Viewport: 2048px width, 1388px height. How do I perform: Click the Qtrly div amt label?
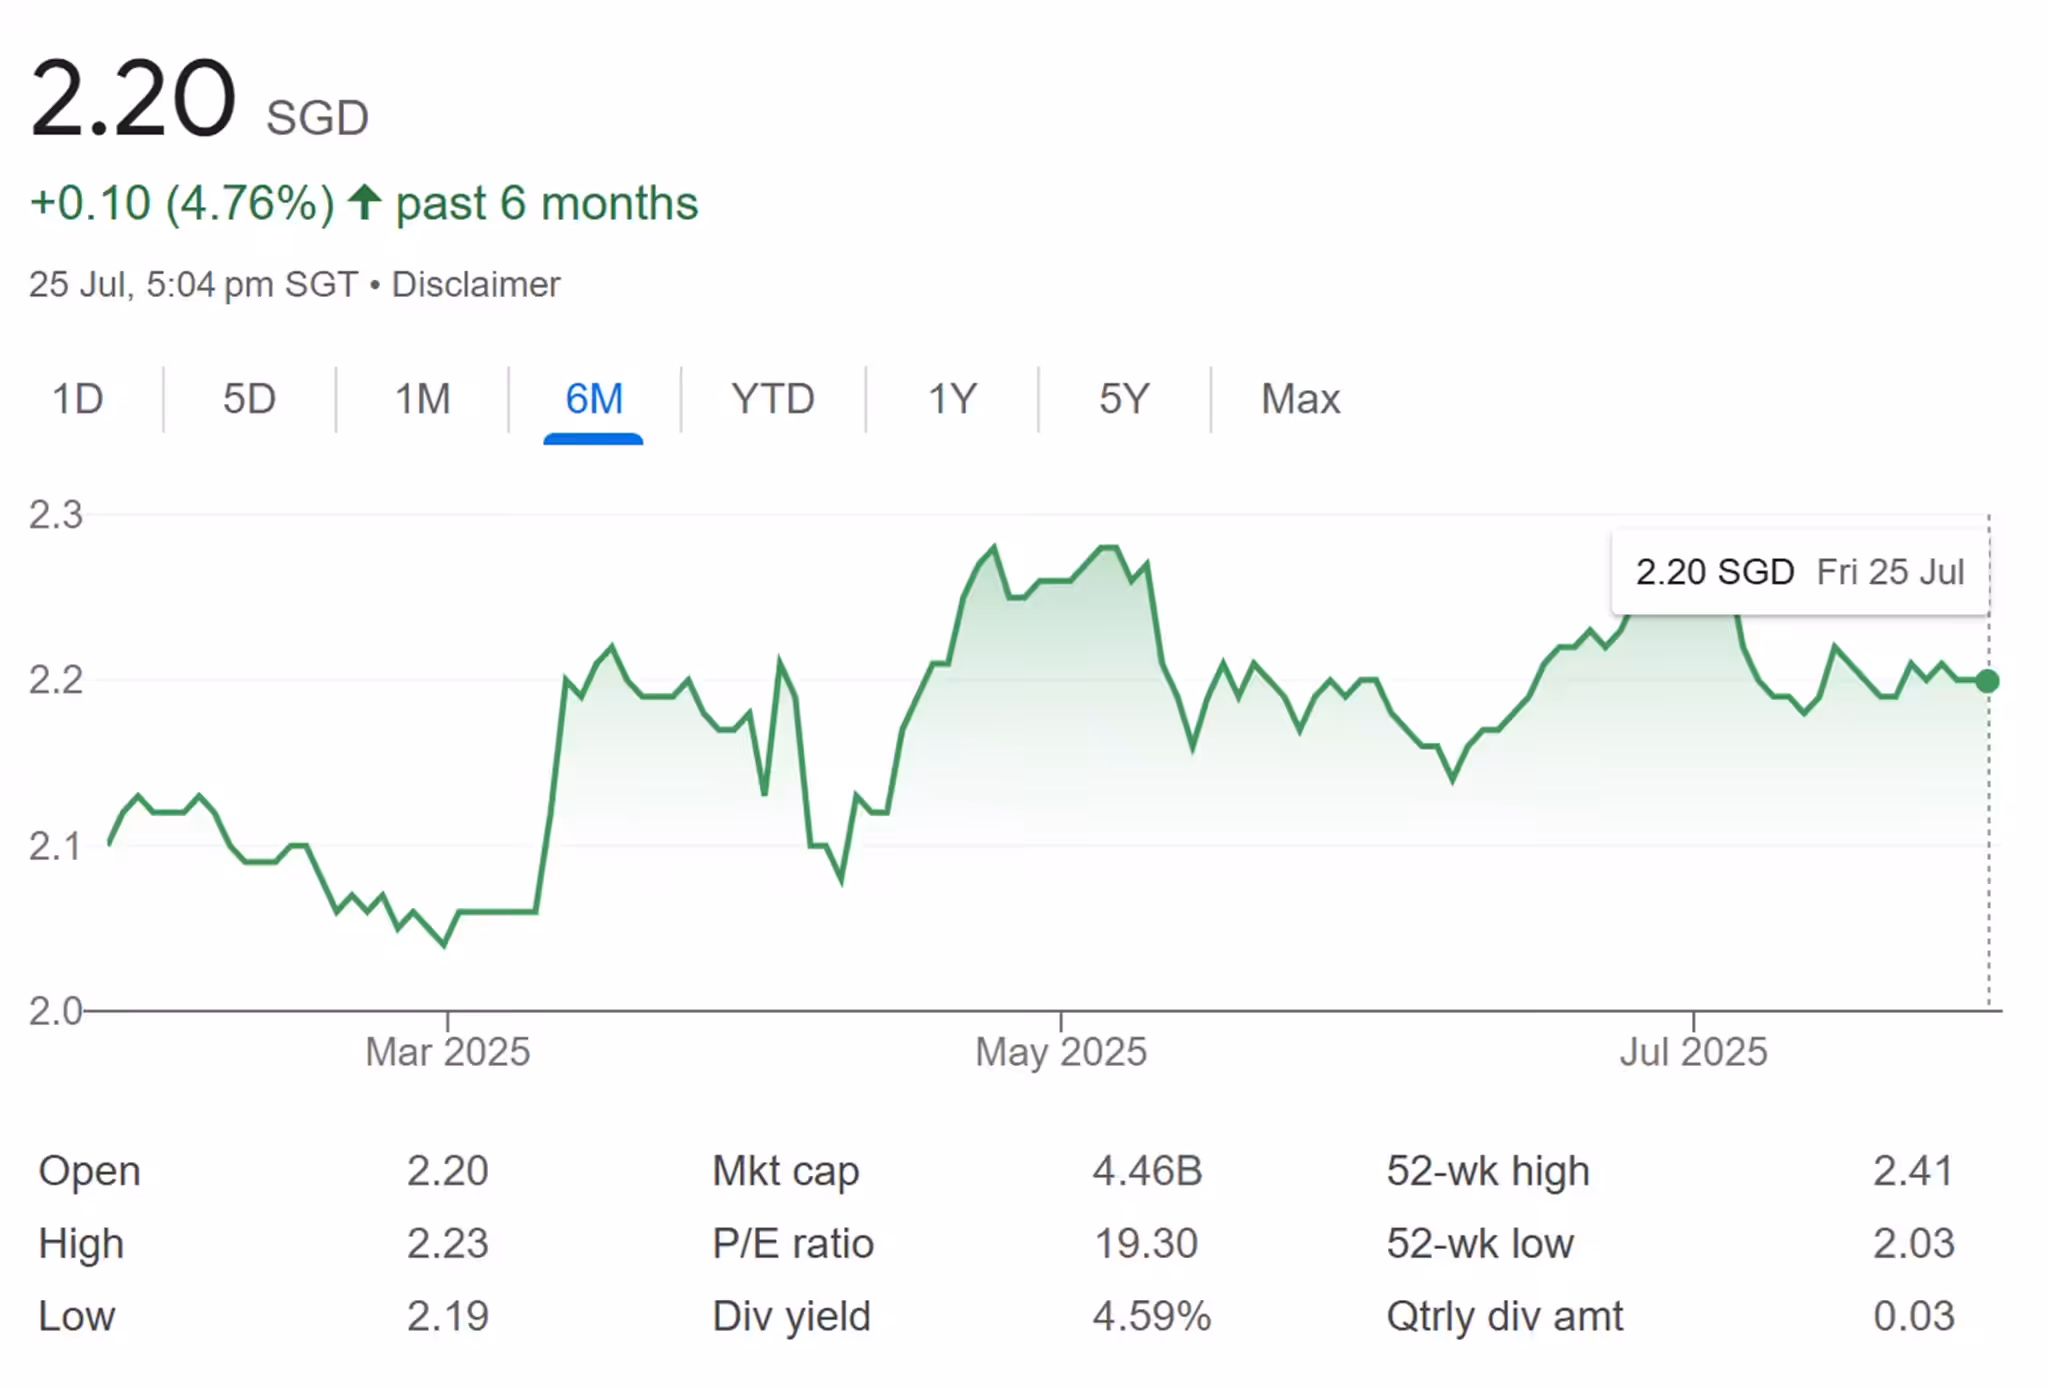(x=1504, y=1317)
